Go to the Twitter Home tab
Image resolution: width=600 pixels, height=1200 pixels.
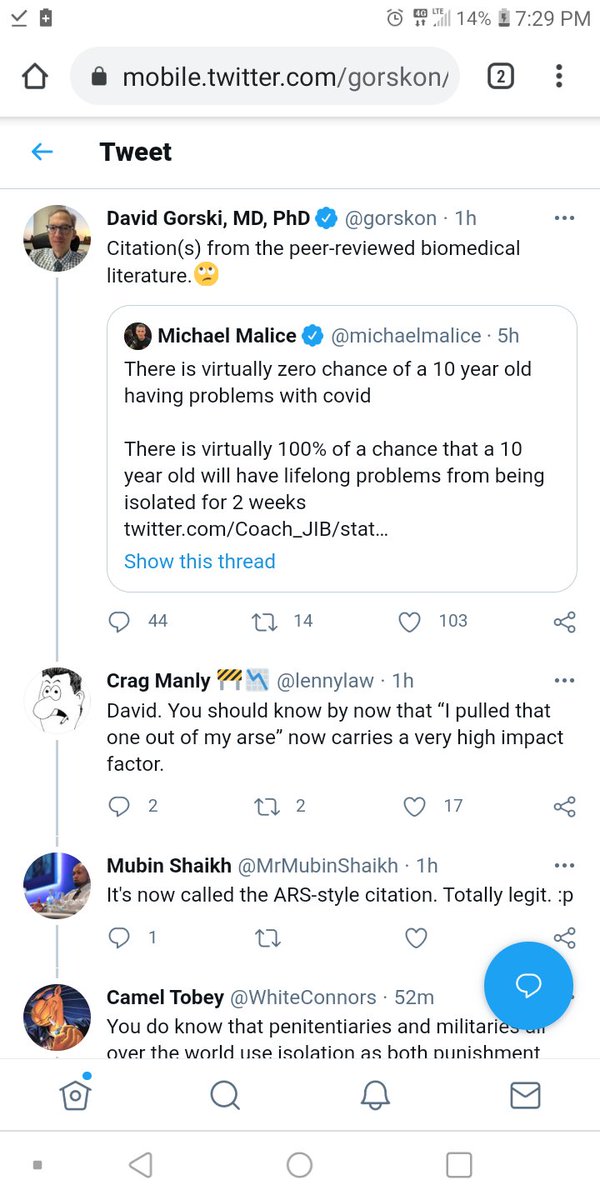75,1096
